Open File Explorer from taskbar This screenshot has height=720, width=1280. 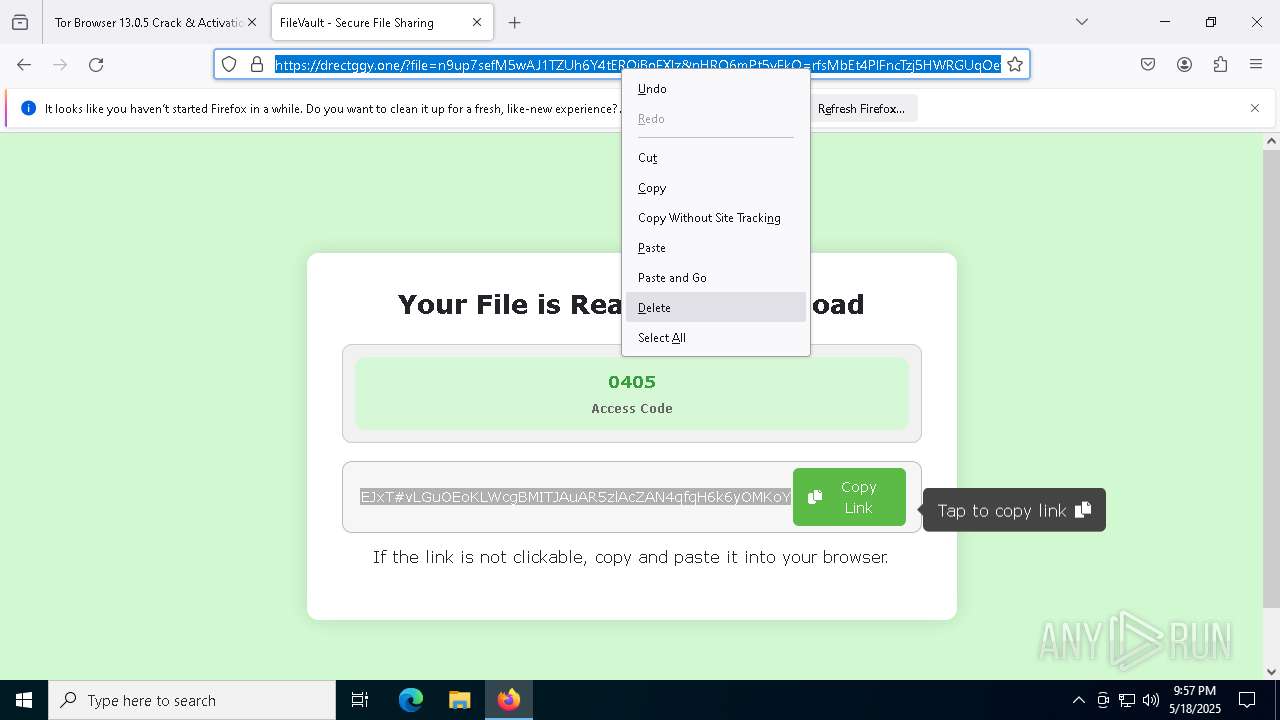point(459,700)
